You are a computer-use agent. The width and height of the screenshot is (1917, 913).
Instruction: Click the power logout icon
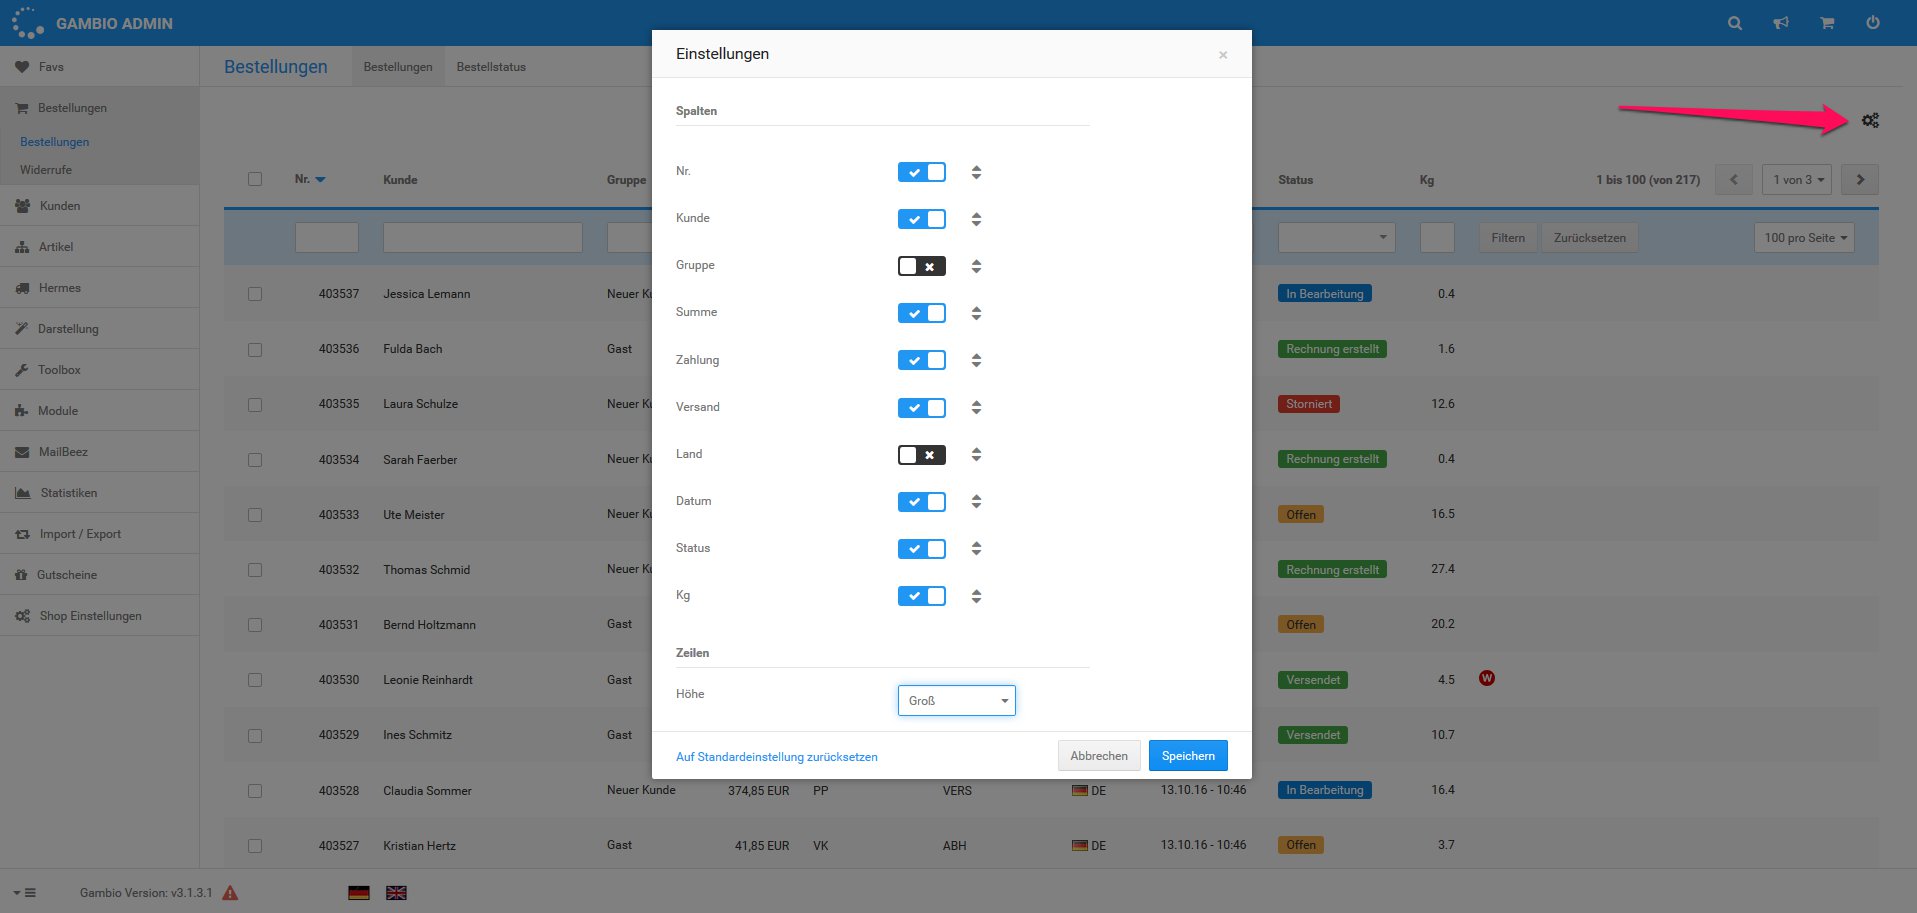[1873, 23]
